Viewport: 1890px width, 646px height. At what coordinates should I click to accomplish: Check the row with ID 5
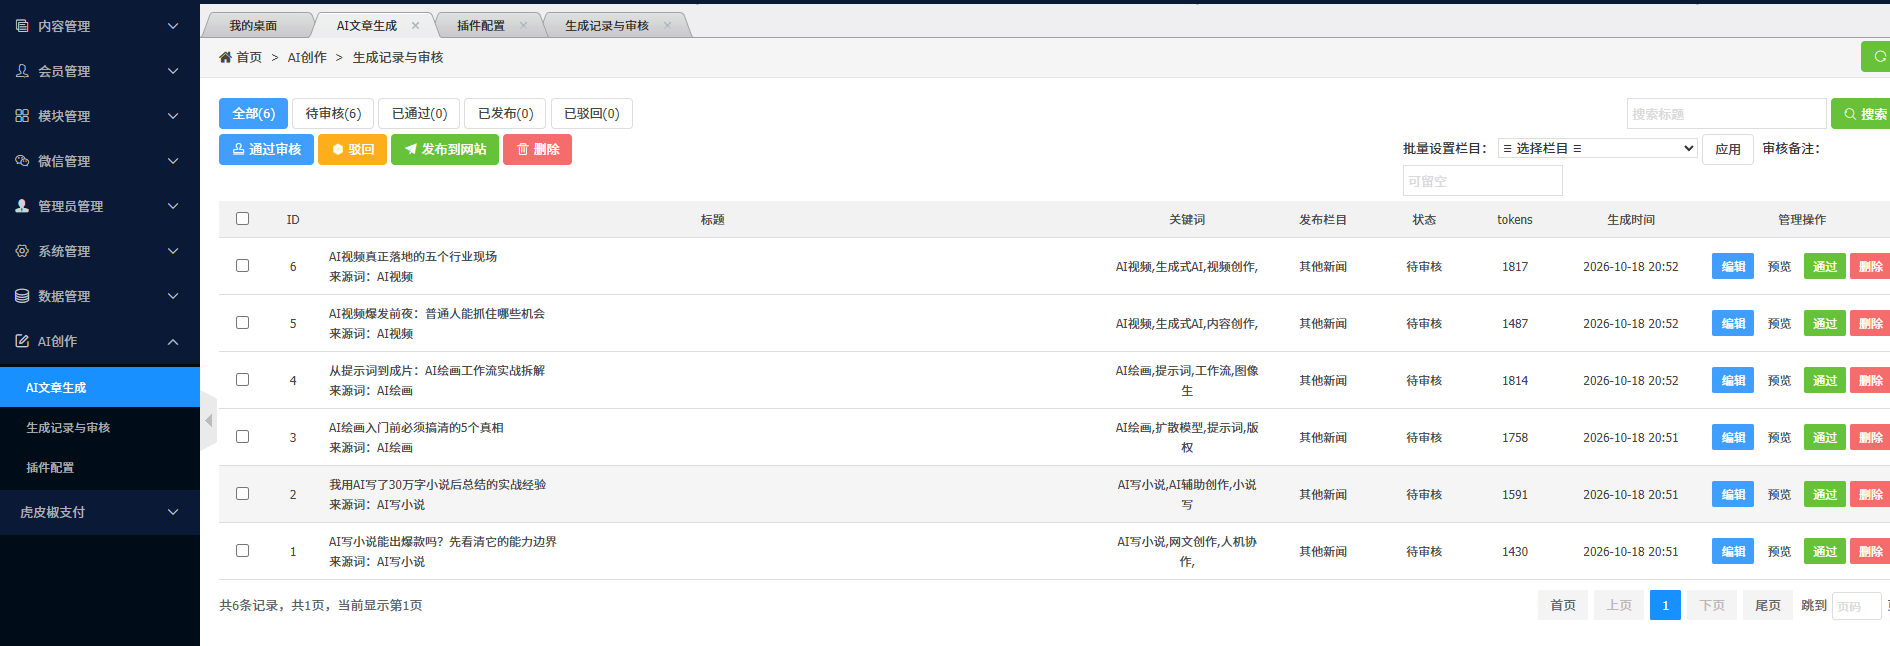click(x=242, y=322)
